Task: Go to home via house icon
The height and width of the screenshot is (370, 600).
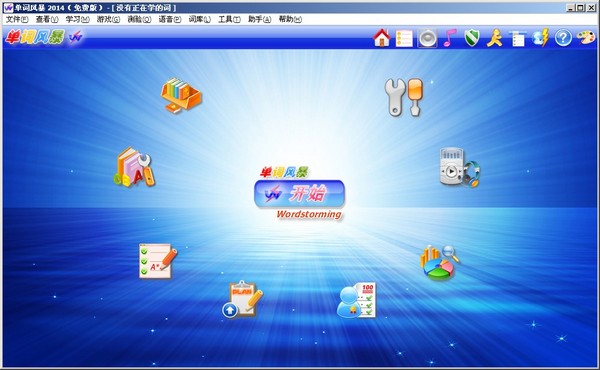Action: 382,38
